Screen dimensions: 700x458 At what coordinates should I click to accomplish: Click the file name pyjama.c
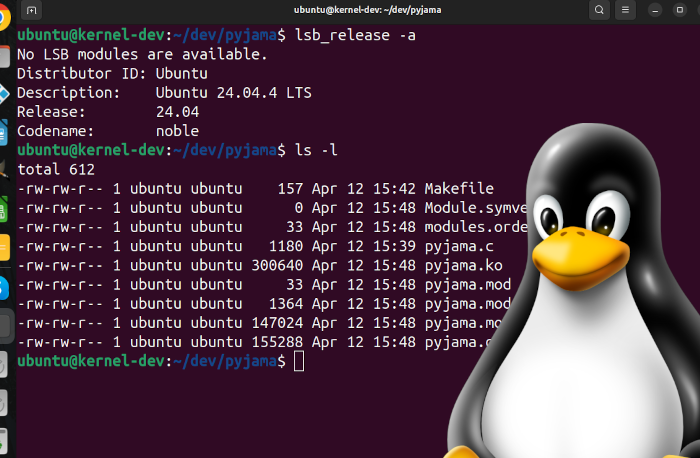coord(459,246)
